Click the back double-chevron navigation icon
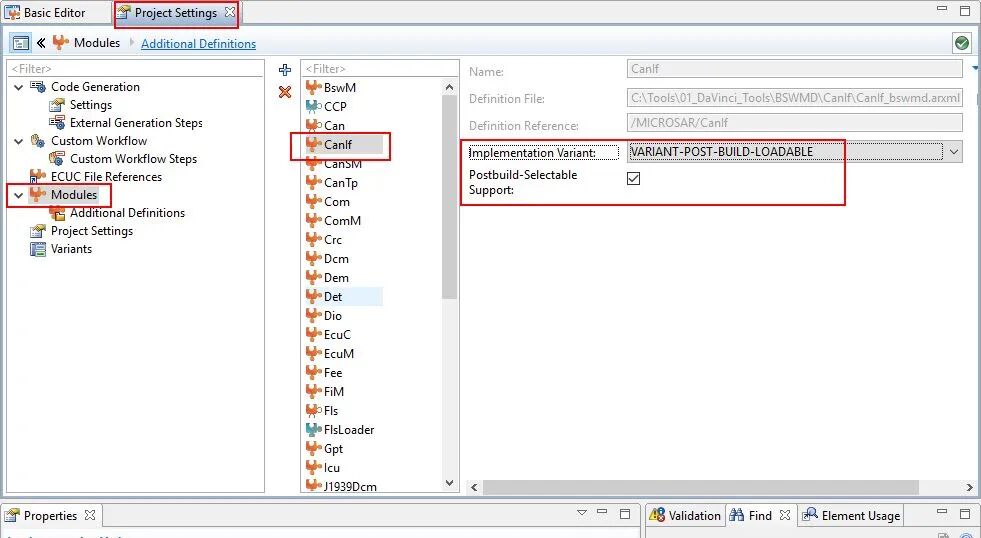Image resolution: width=981 pixels, height=538 pixels. point(41,43)
